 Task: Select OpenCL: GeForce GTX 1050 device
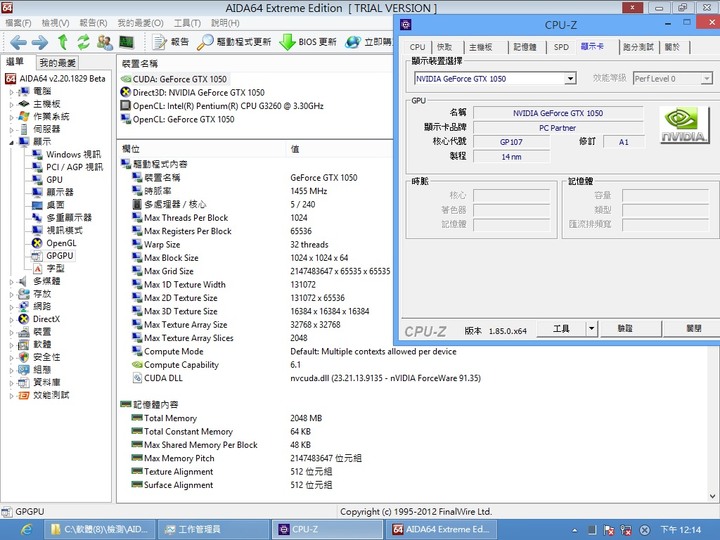(183, 119)
